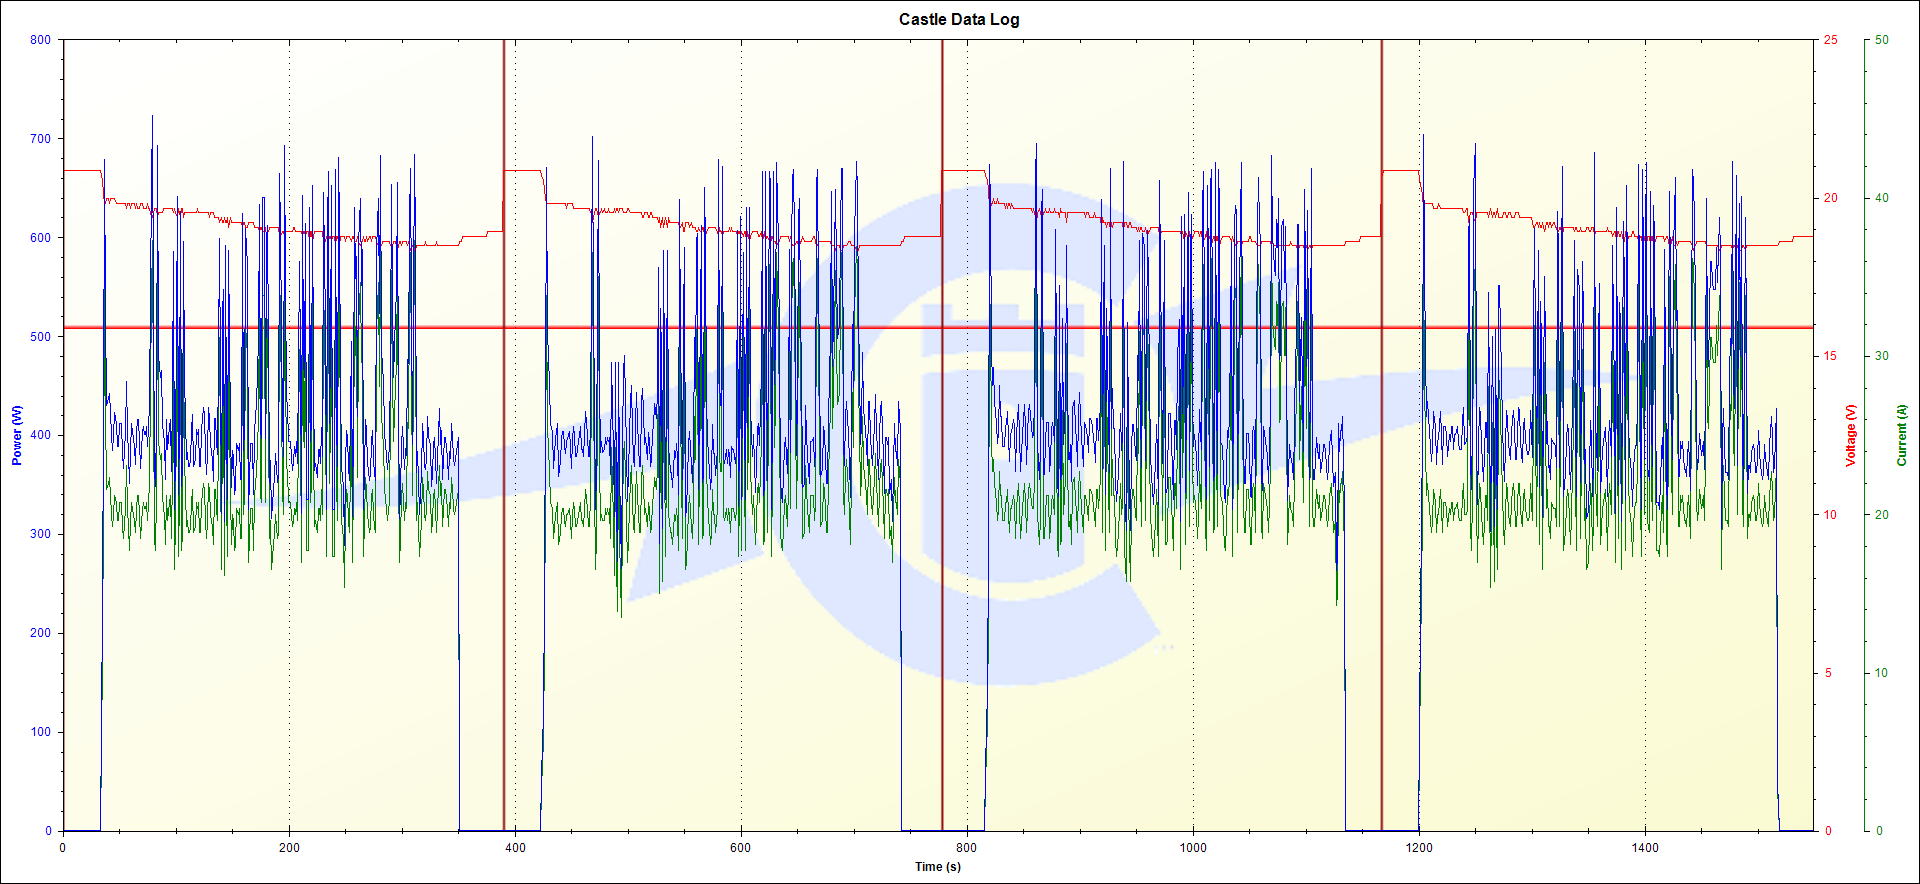The height and width of the screenshot is (884, 1920).
Task: Select the Power (W) axis label
Action: pyautogui.click(x=16, y=435)
